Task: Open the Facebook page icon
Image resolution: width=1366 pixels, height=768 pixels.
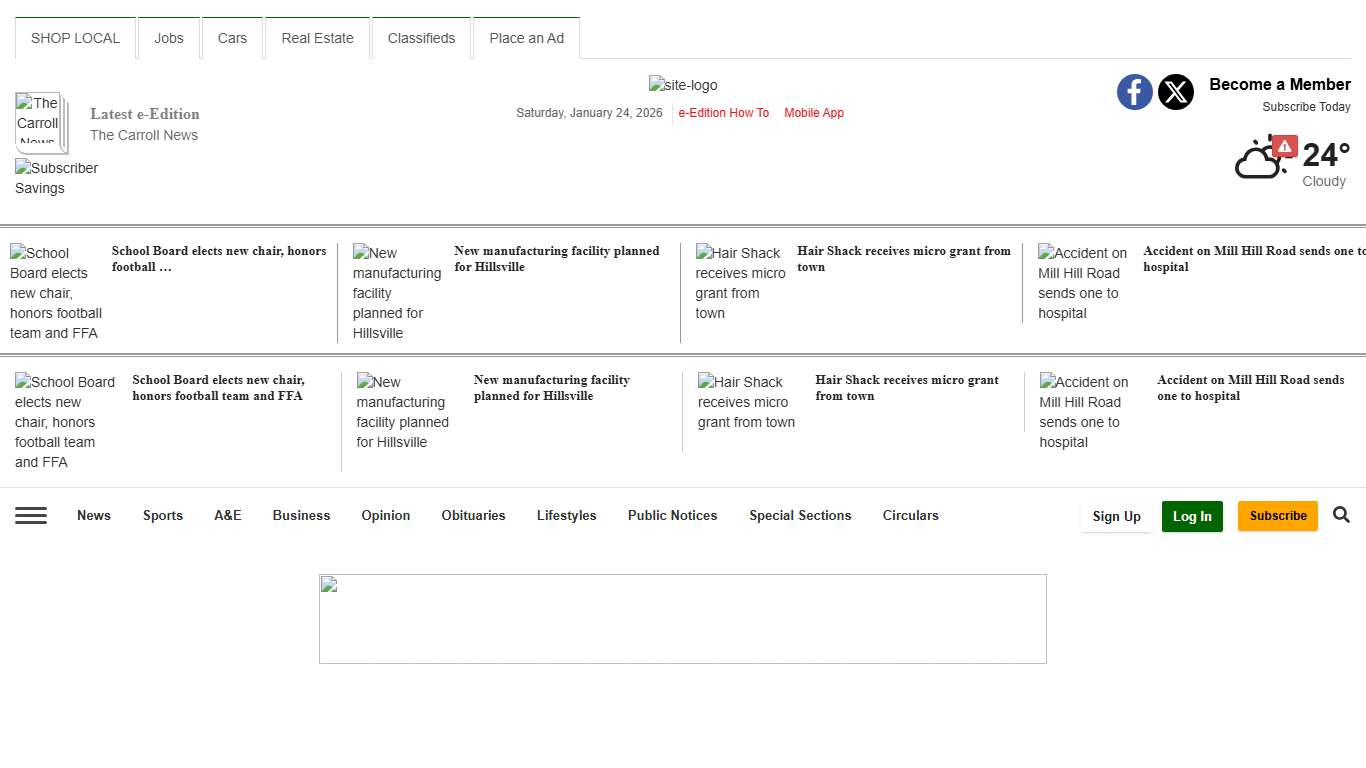Action: click(1134, 92)
